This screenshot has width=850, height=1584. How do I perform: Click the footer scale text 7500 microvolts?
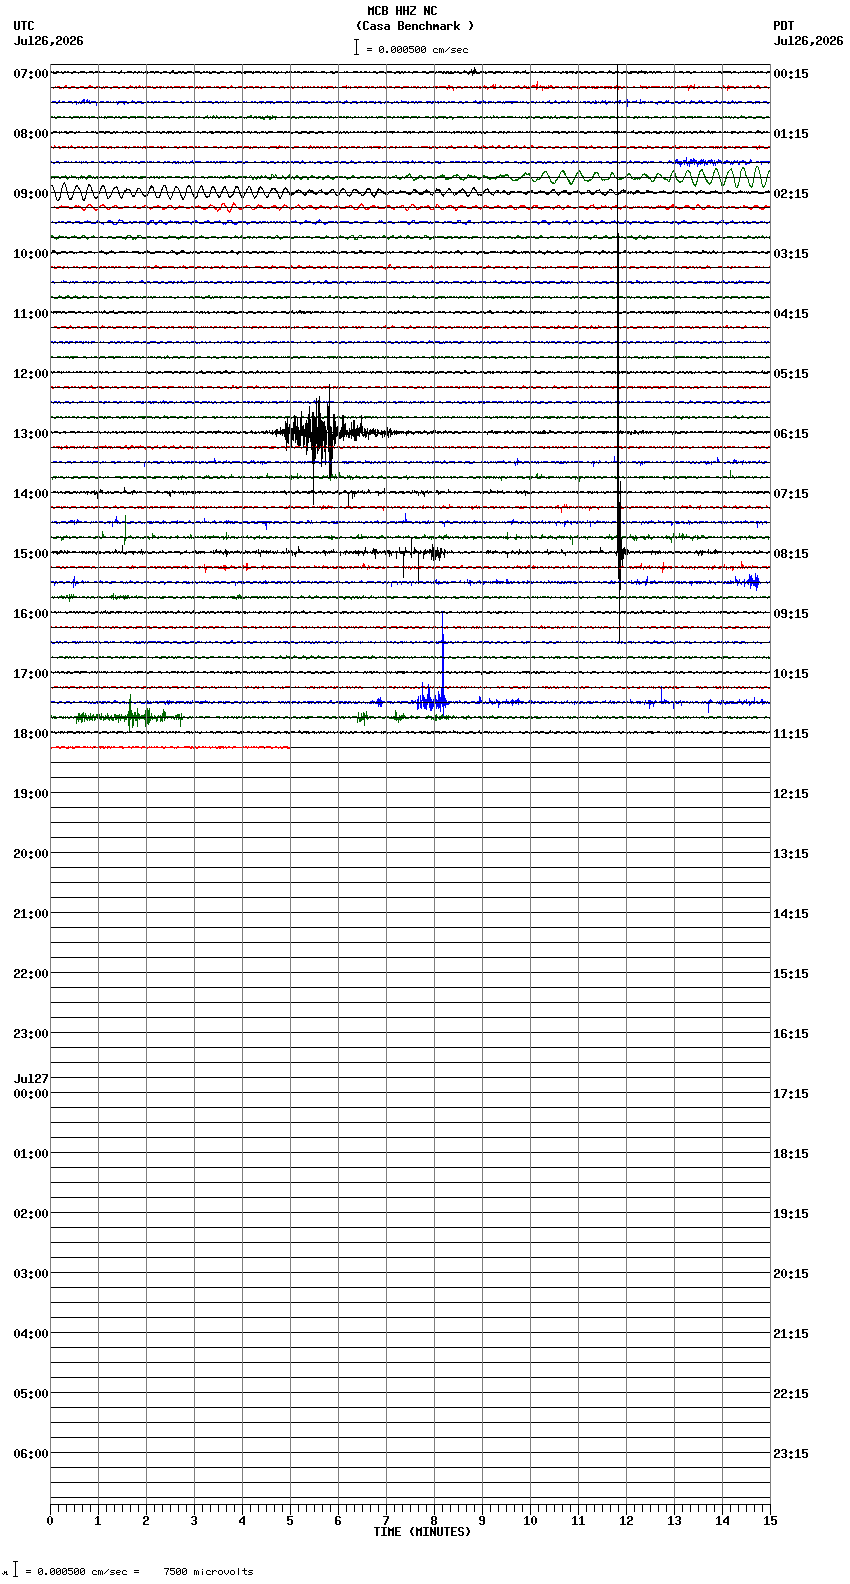[208, 1572]
